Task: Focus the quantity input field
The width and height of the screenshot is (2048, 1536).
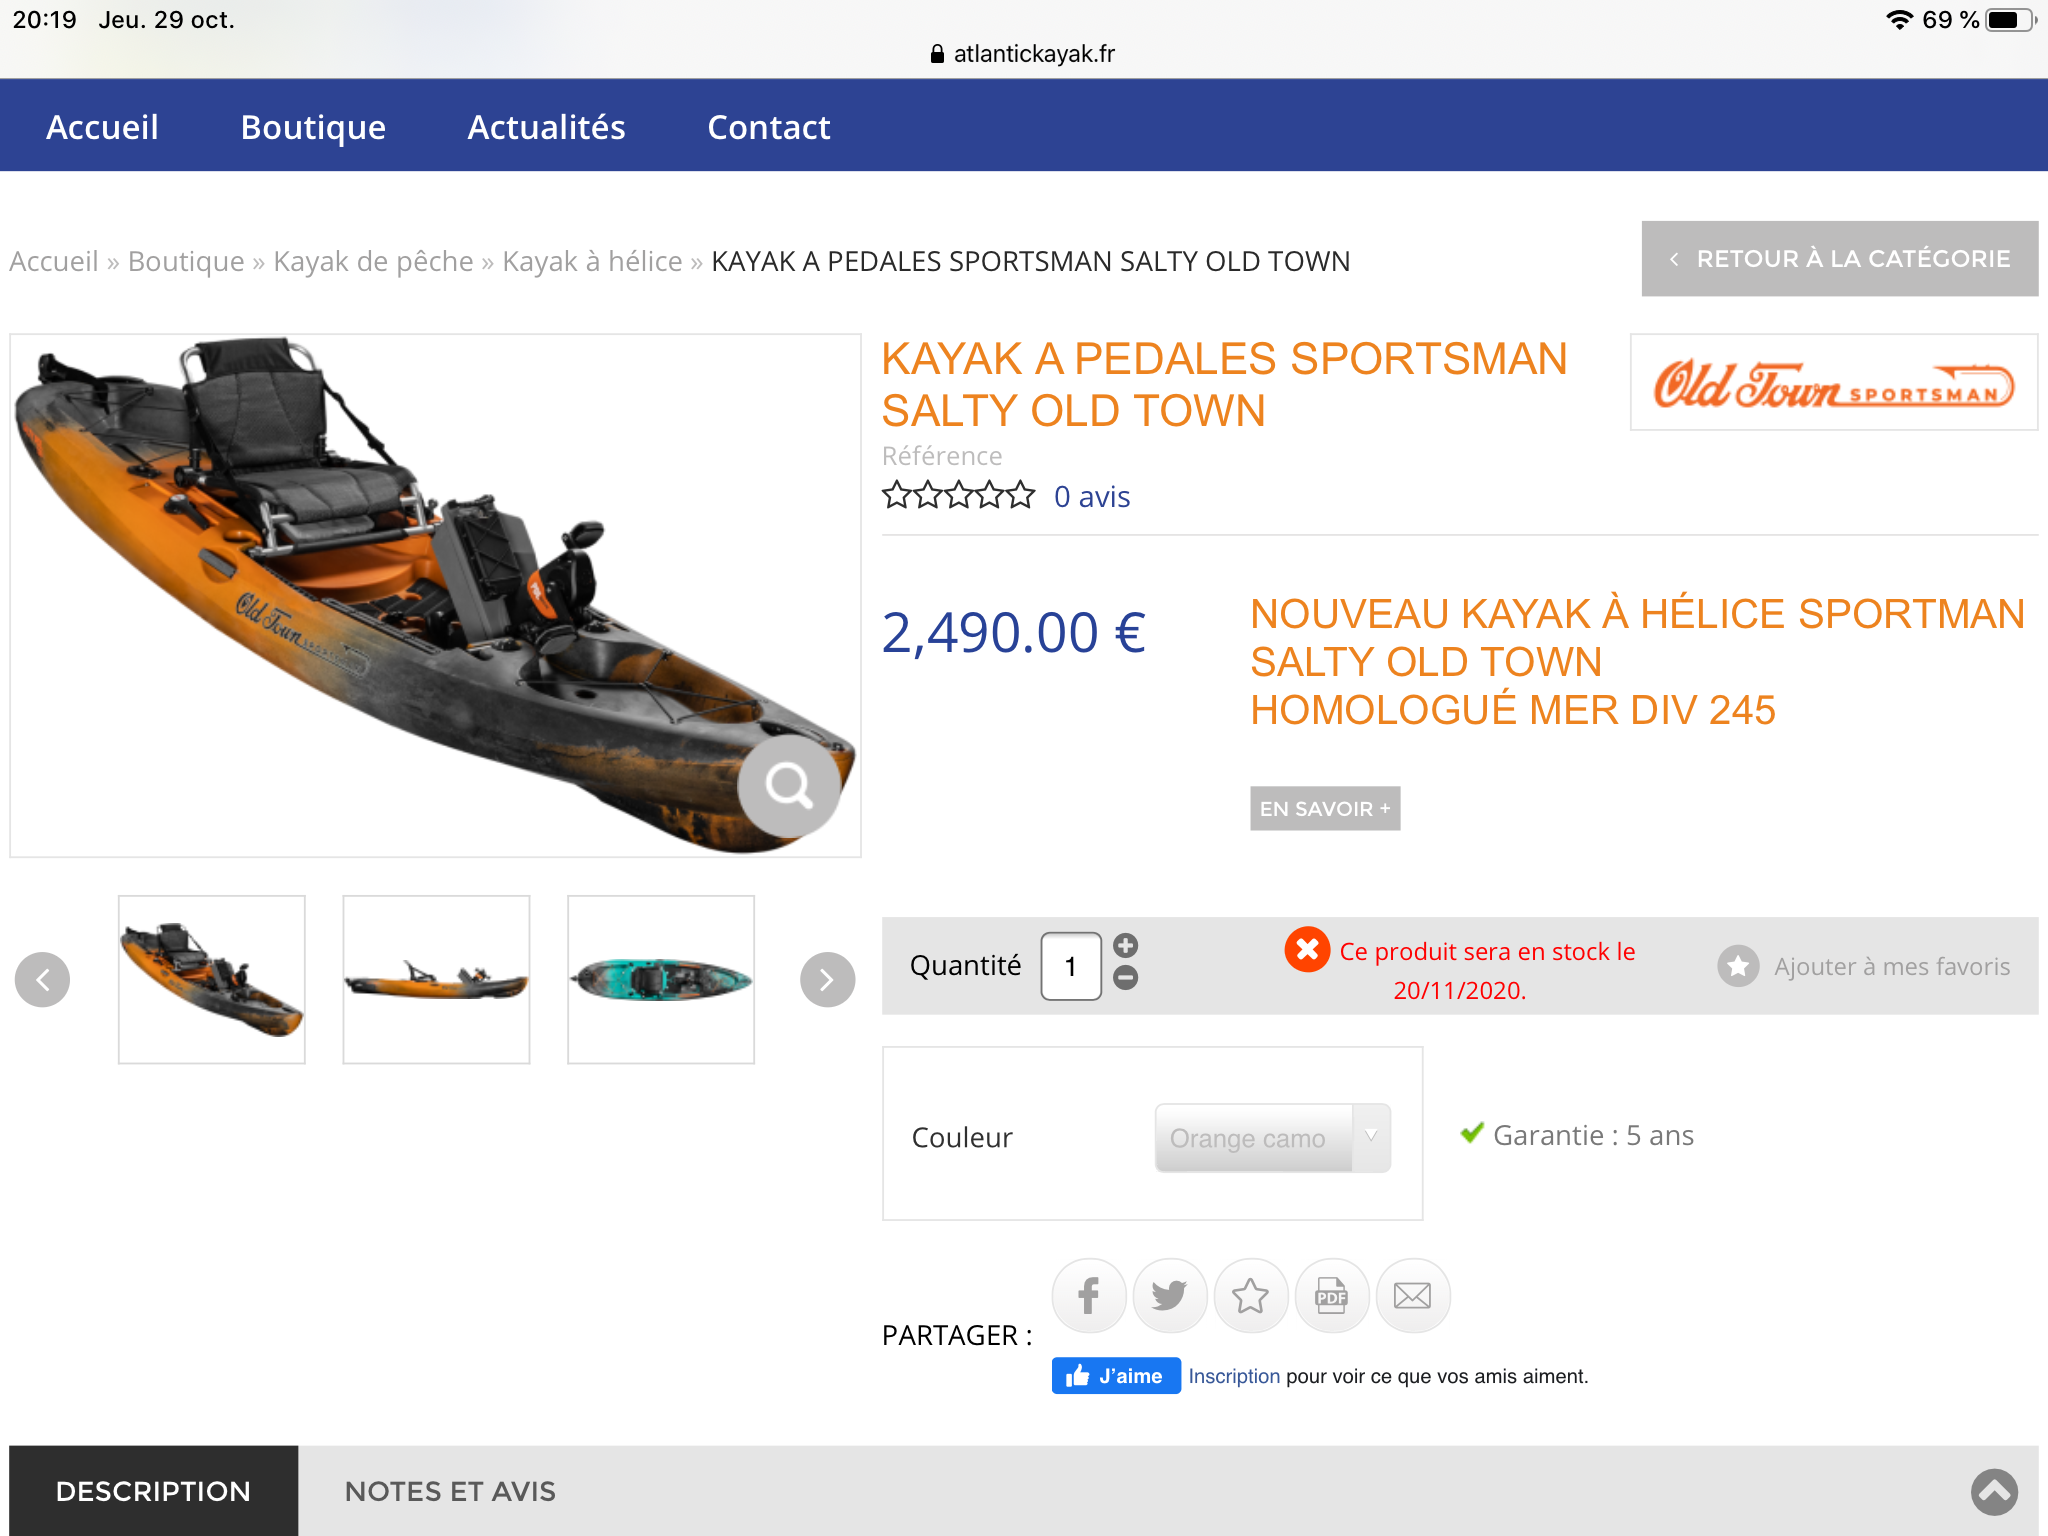Action: pos(1071,966)
